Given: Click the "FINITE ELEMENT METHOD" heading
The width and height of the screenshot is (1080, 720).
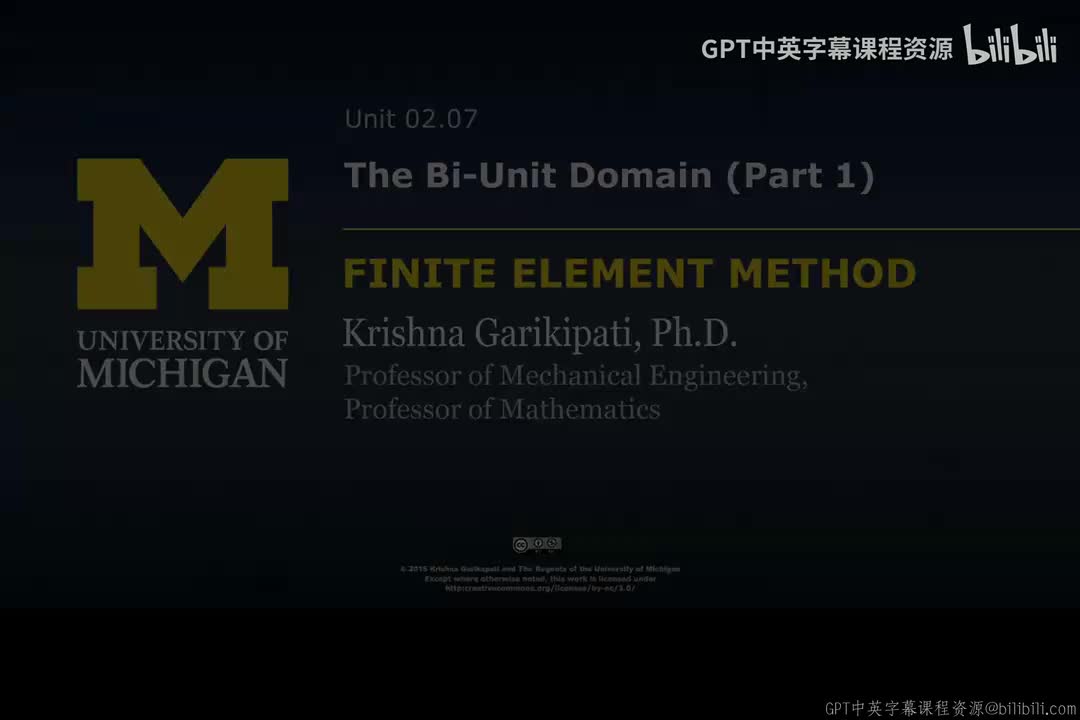Looking at the screenshot, I should click(x=630, y=274).
